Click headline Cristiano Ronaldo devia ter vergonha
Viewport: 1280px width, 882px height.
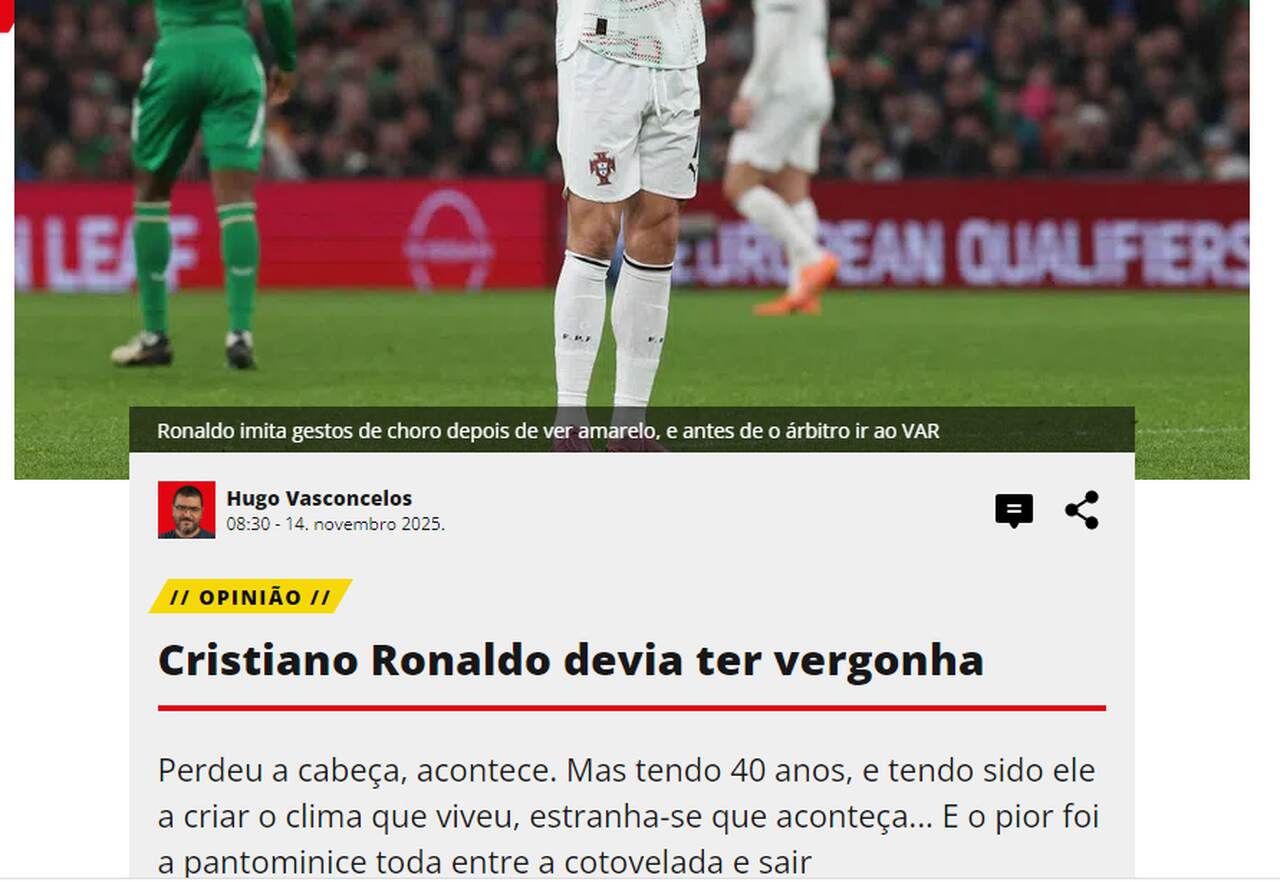pyautogui.click(x=571, y=661)
